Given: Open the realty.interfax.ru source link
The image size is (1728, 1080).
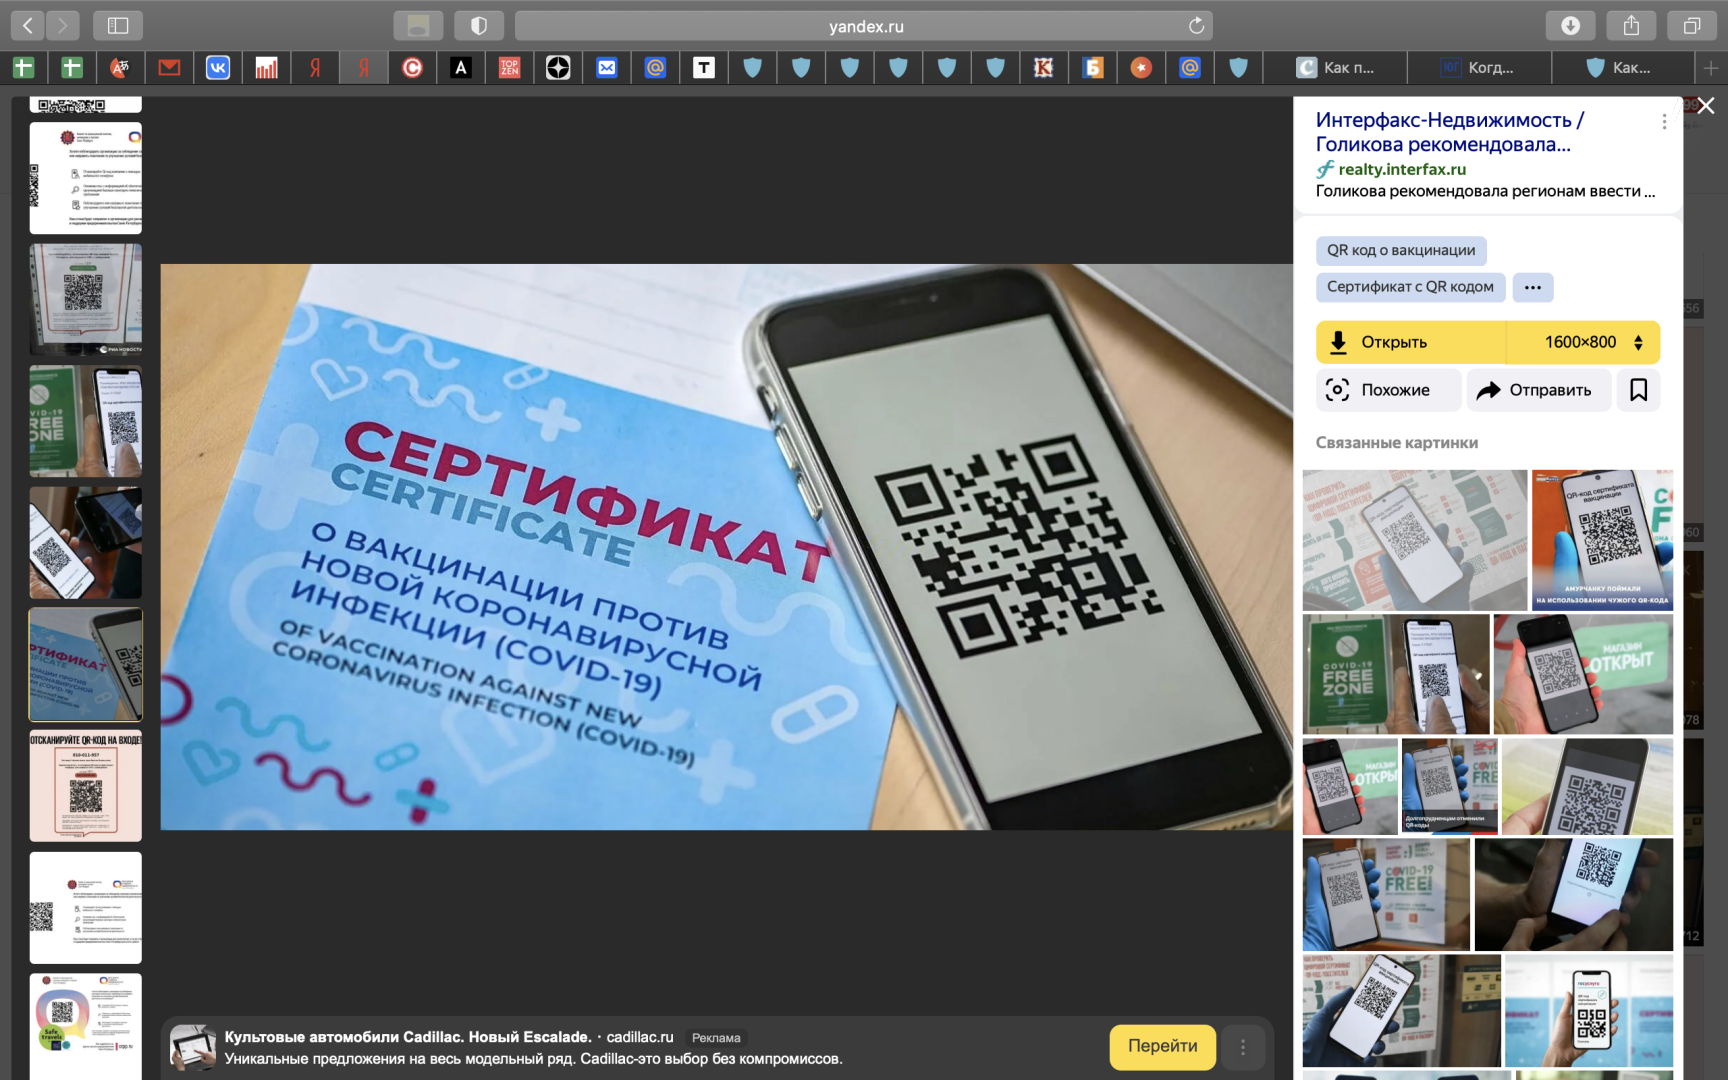Looking at the screenshot, I should point(1401,169).
